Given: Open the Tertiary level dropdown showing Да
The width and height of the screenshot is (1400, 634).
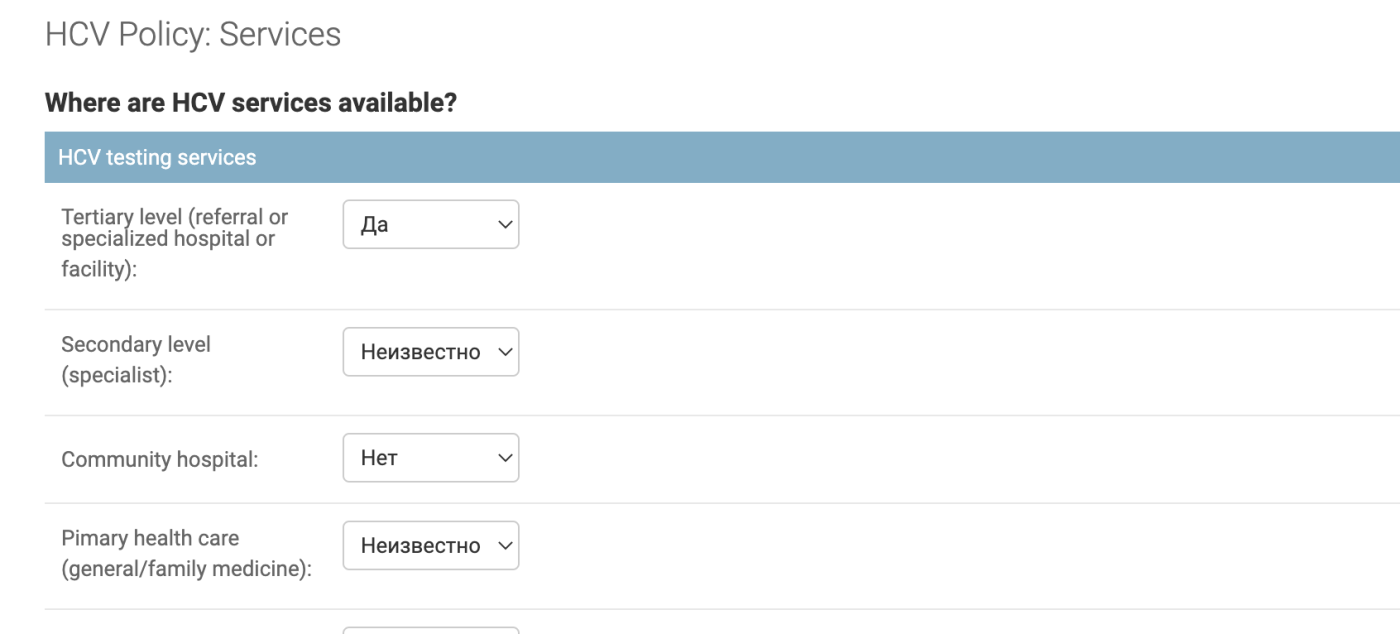Looking at the screenshot, I should (431, 225).
